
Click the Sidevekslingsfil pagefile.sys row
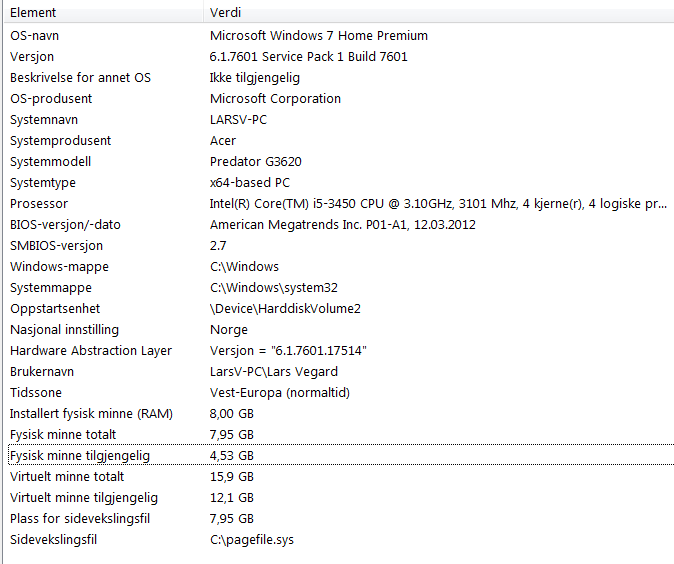click(x=53, y=540)
